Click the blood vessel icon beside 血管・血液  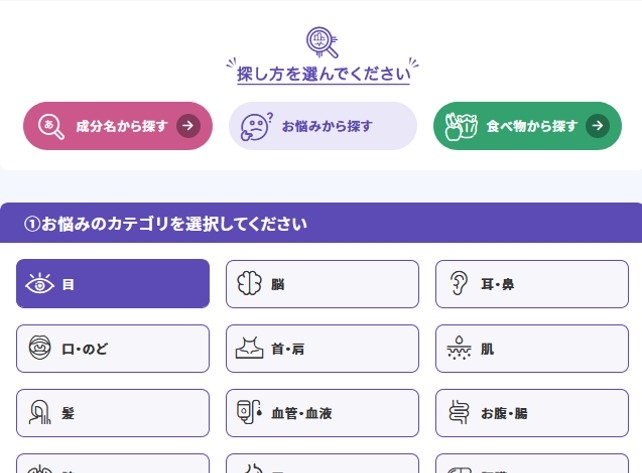[249, 413]
